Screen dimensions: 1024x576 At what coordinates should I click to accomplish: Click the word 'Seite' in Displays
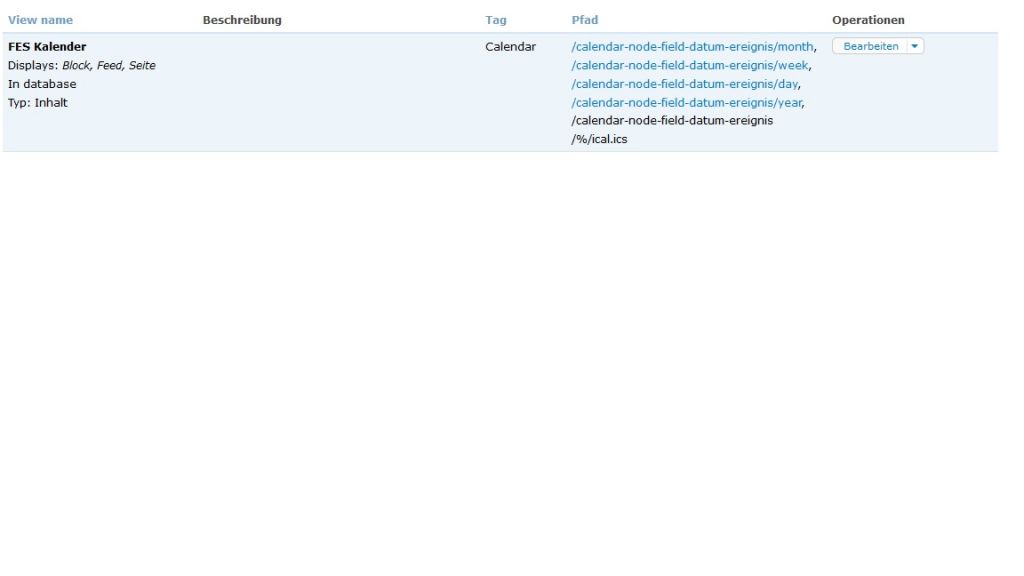(x=142, y=66)
